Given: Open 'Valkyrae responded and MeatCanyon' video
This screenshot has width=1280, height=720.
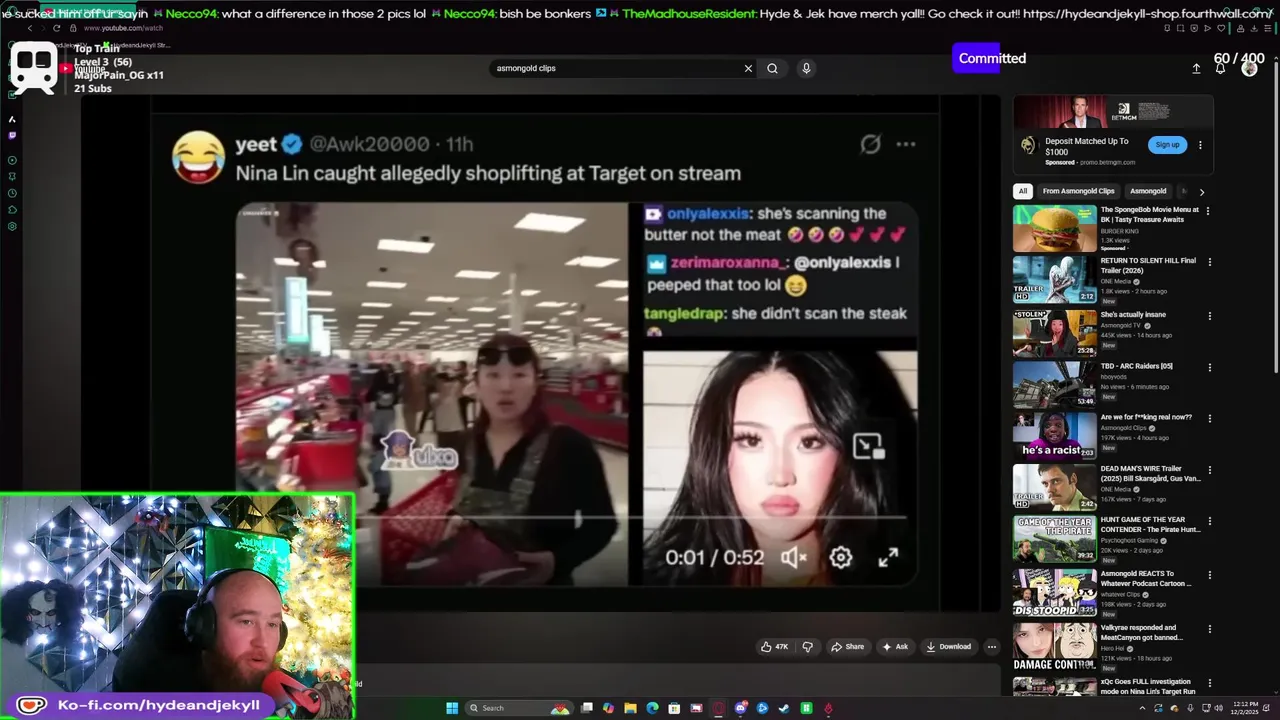Looking at the screenshot, I should pos(1055,646).
